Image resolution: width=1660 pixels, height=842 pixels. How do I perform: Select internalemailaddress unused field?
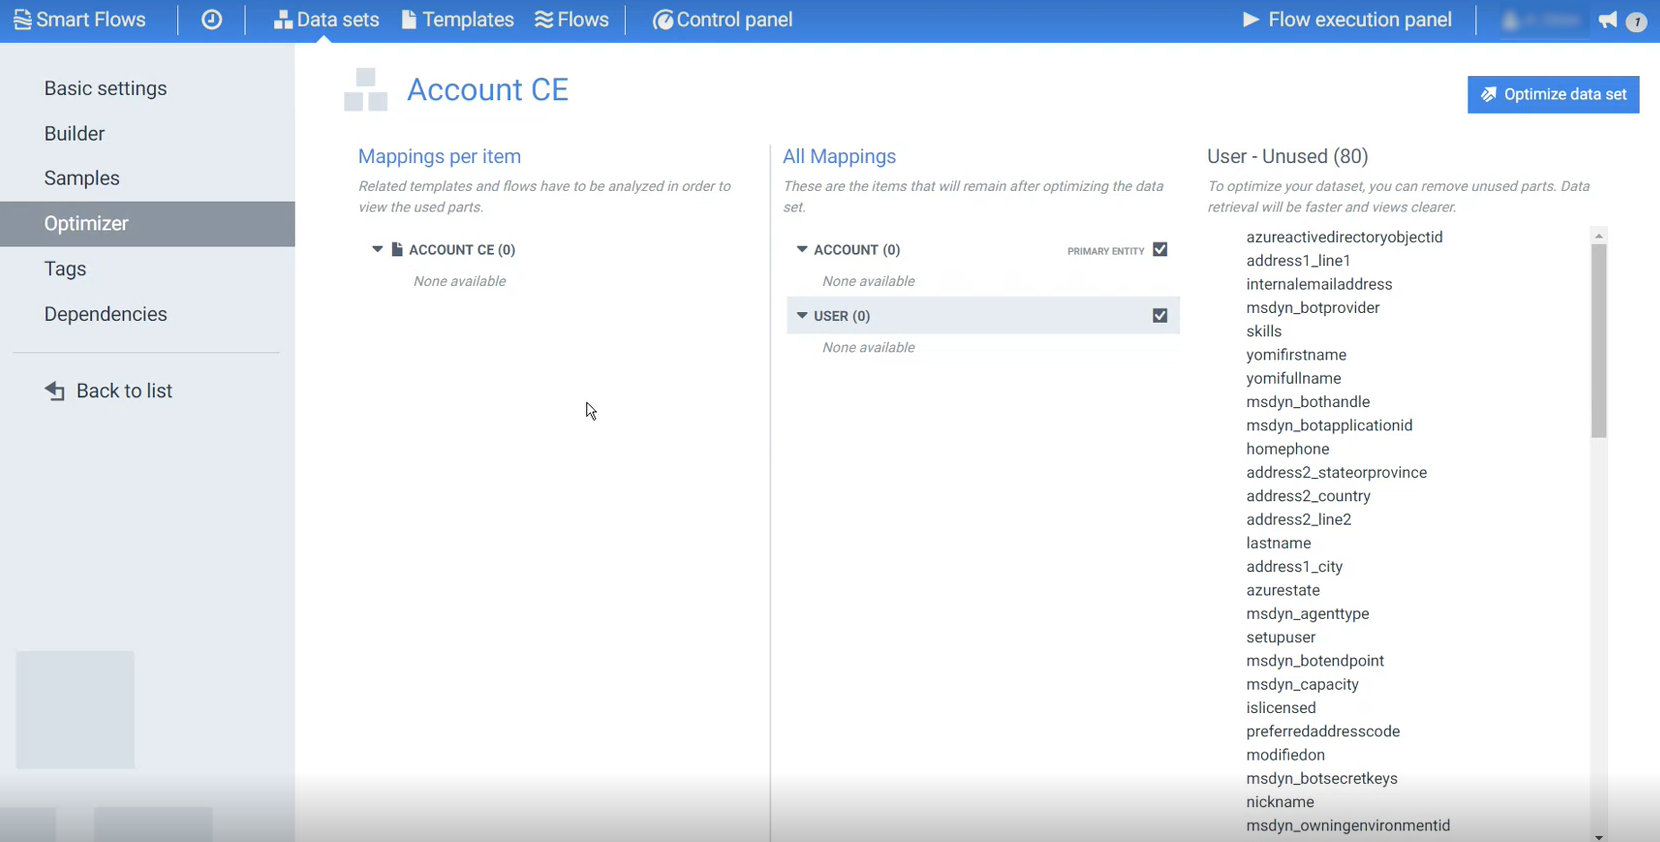[1319, 284]
